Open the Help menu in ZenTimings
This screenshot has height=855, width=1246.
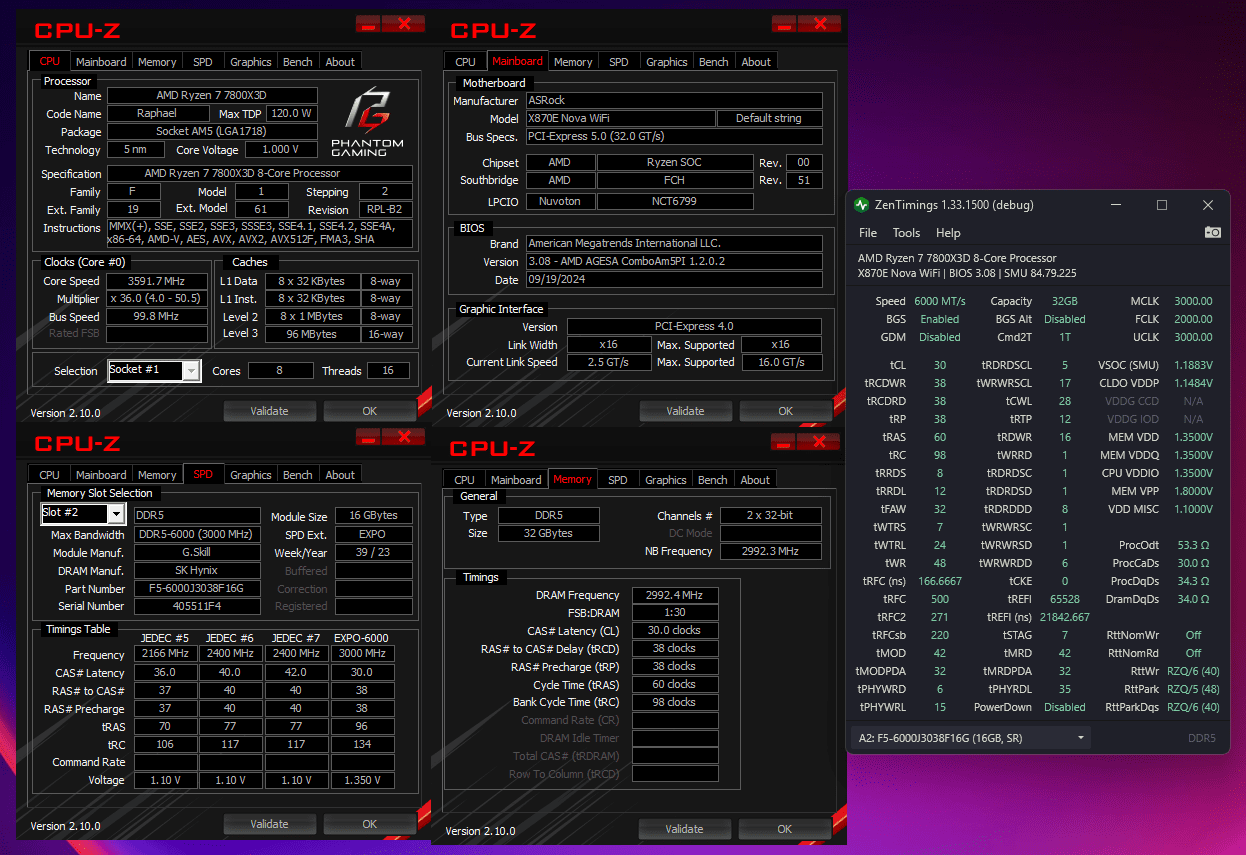(948, 232)
